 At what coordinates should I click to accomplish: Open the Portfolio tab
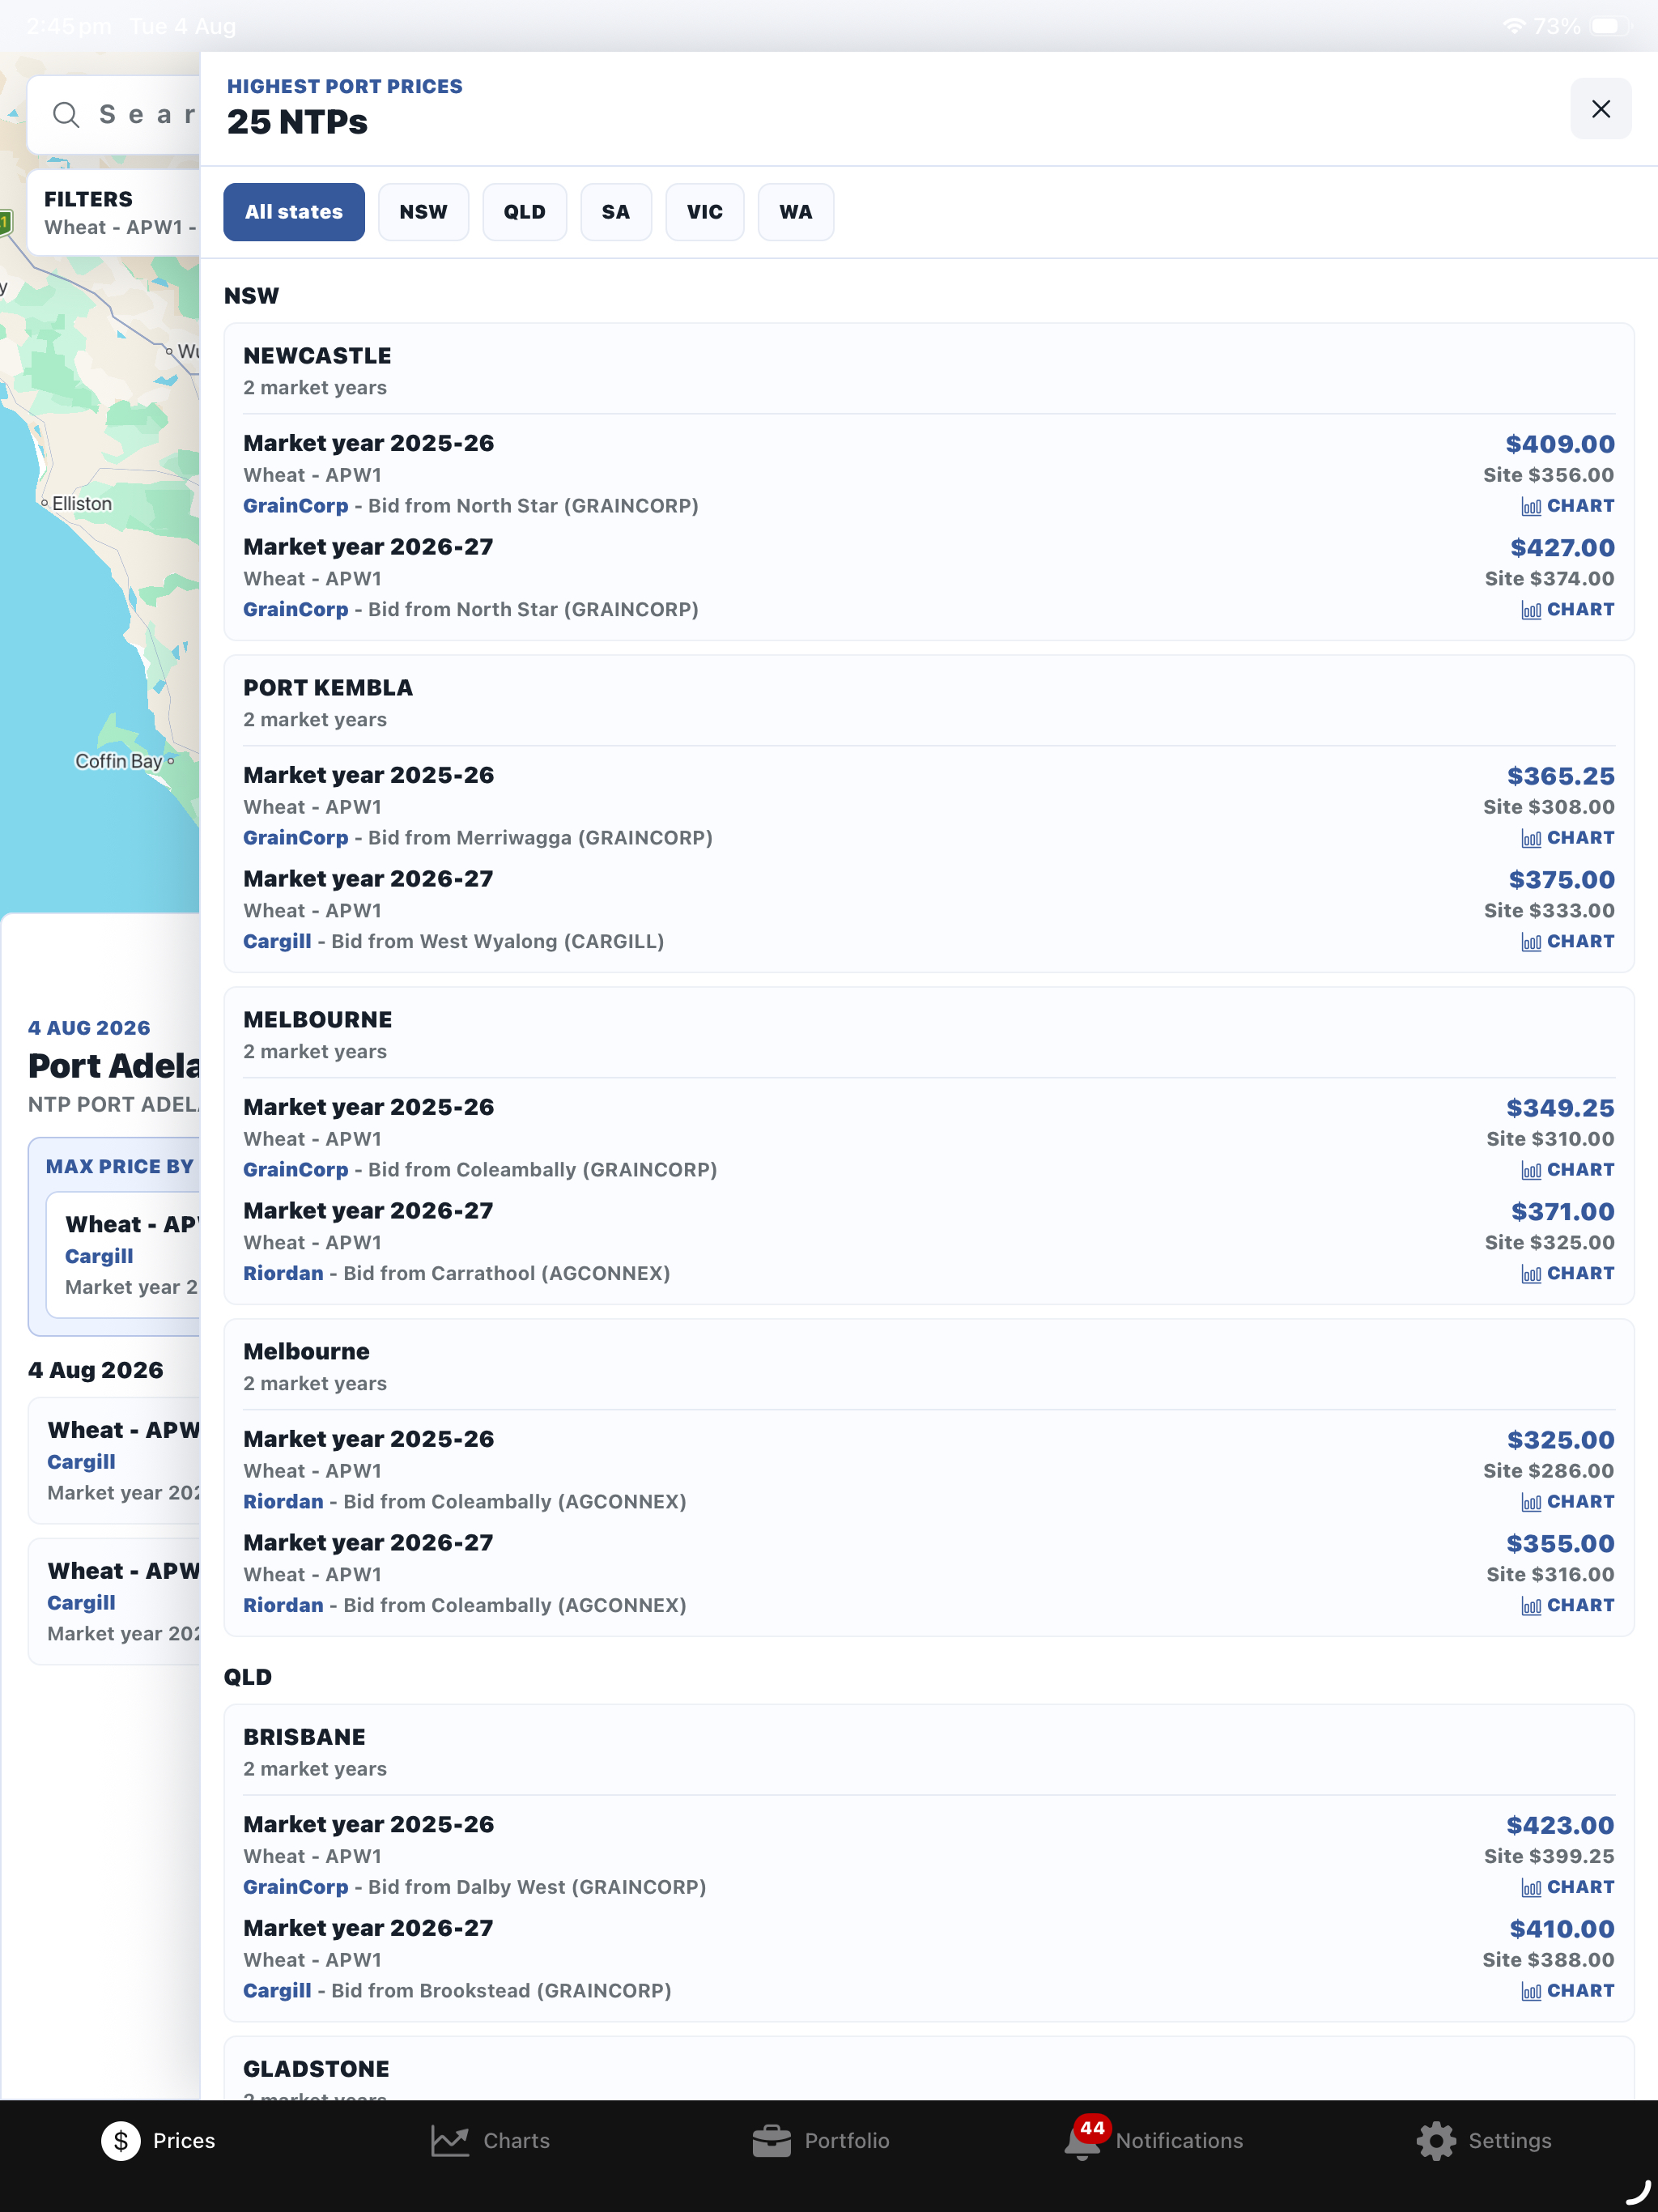pyautogui.click(x=820, y=2141)
